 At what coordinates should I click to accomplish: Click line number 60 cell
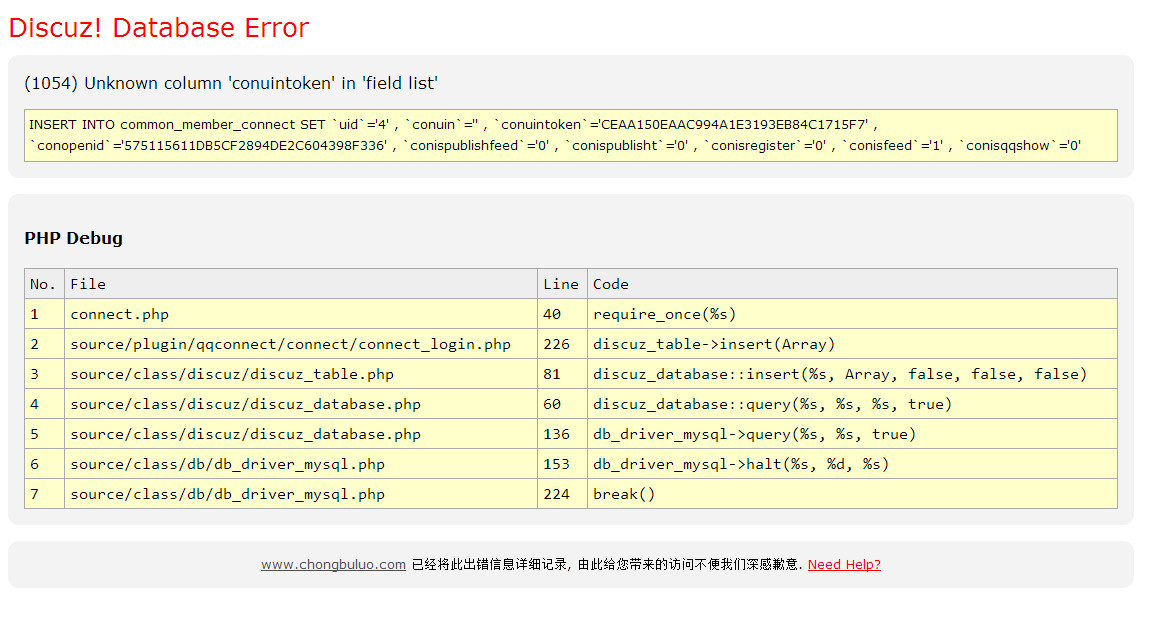click(x=562, y=404)
